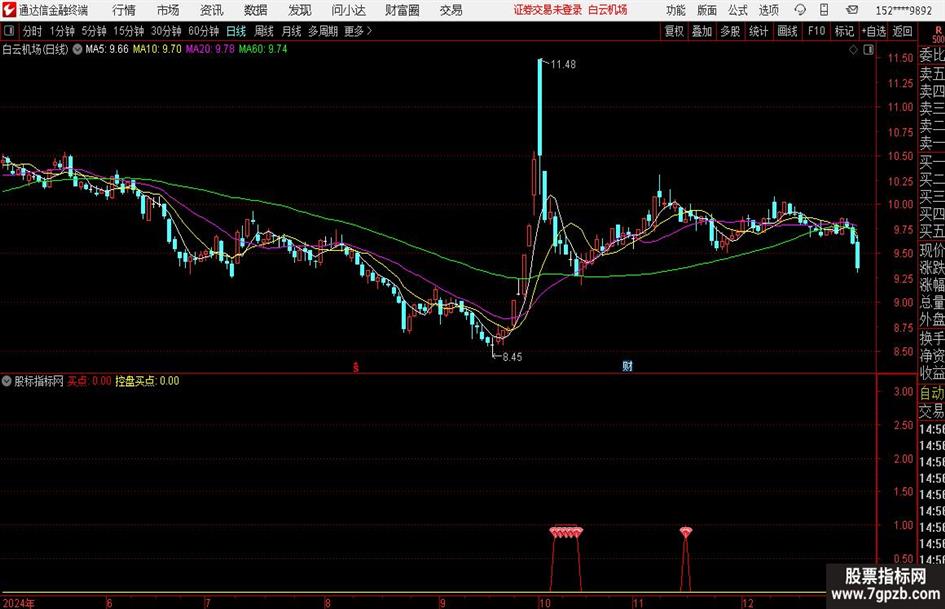
Task: Switch to the 60分钟 period tab
Action: [x=204, y=31]
